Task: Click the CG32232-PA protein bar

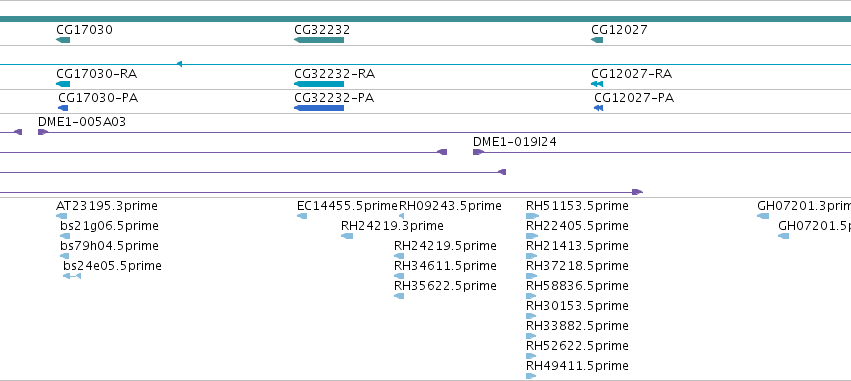Action: [x=319, y=108]
